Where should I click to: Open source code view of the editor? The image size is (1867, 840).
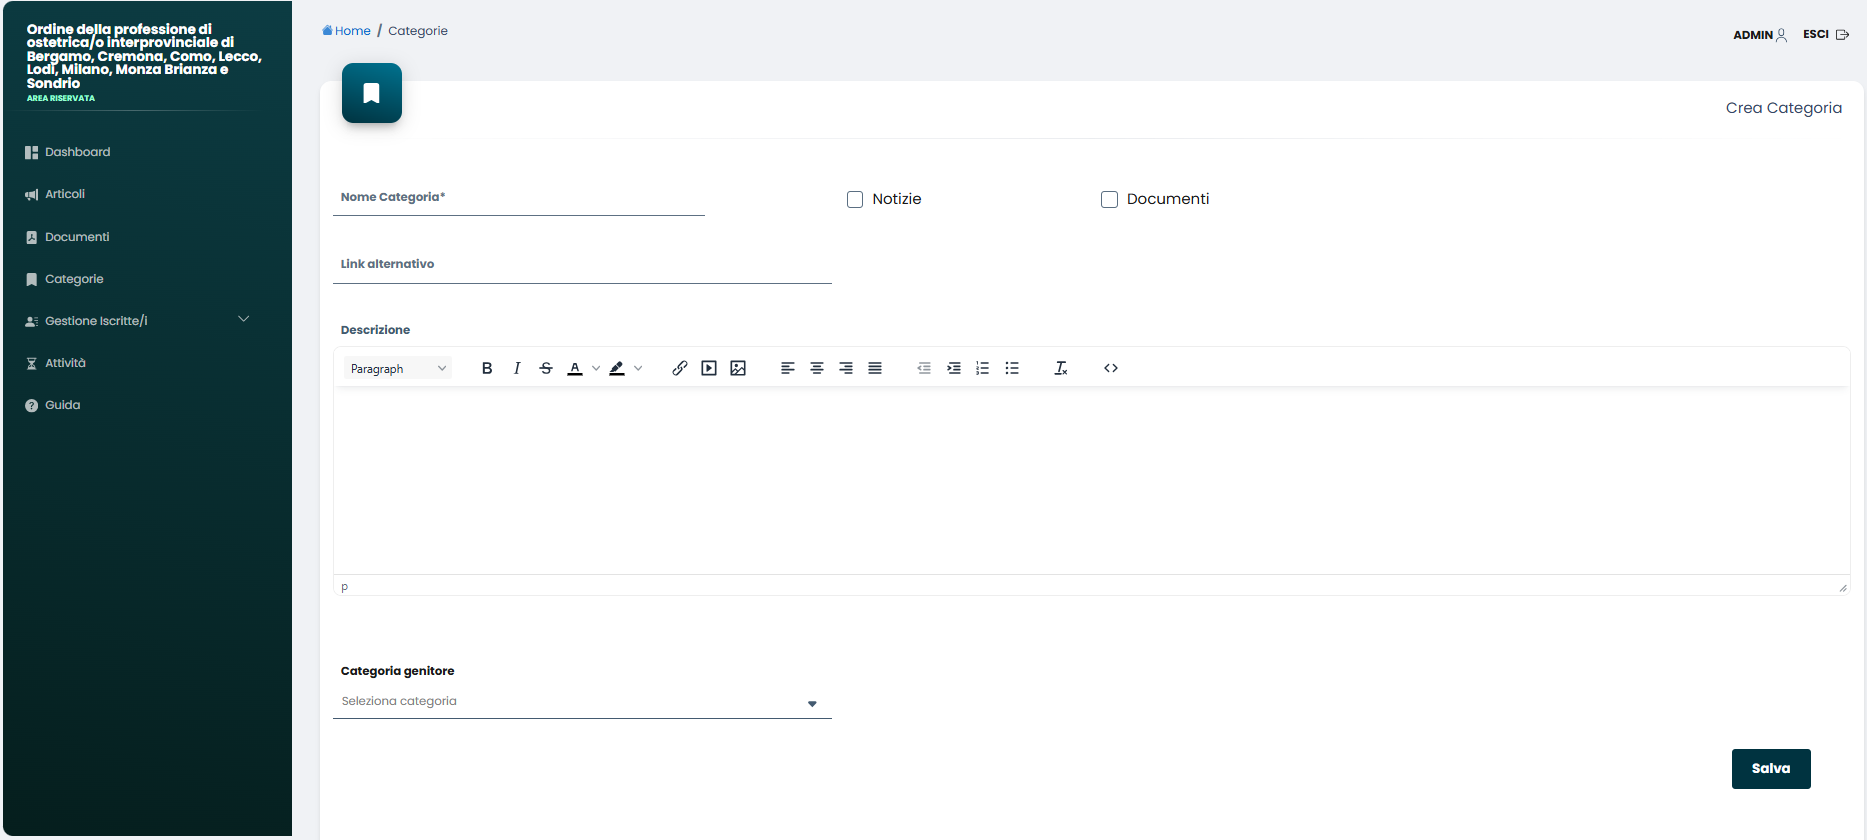point(1111,368)
